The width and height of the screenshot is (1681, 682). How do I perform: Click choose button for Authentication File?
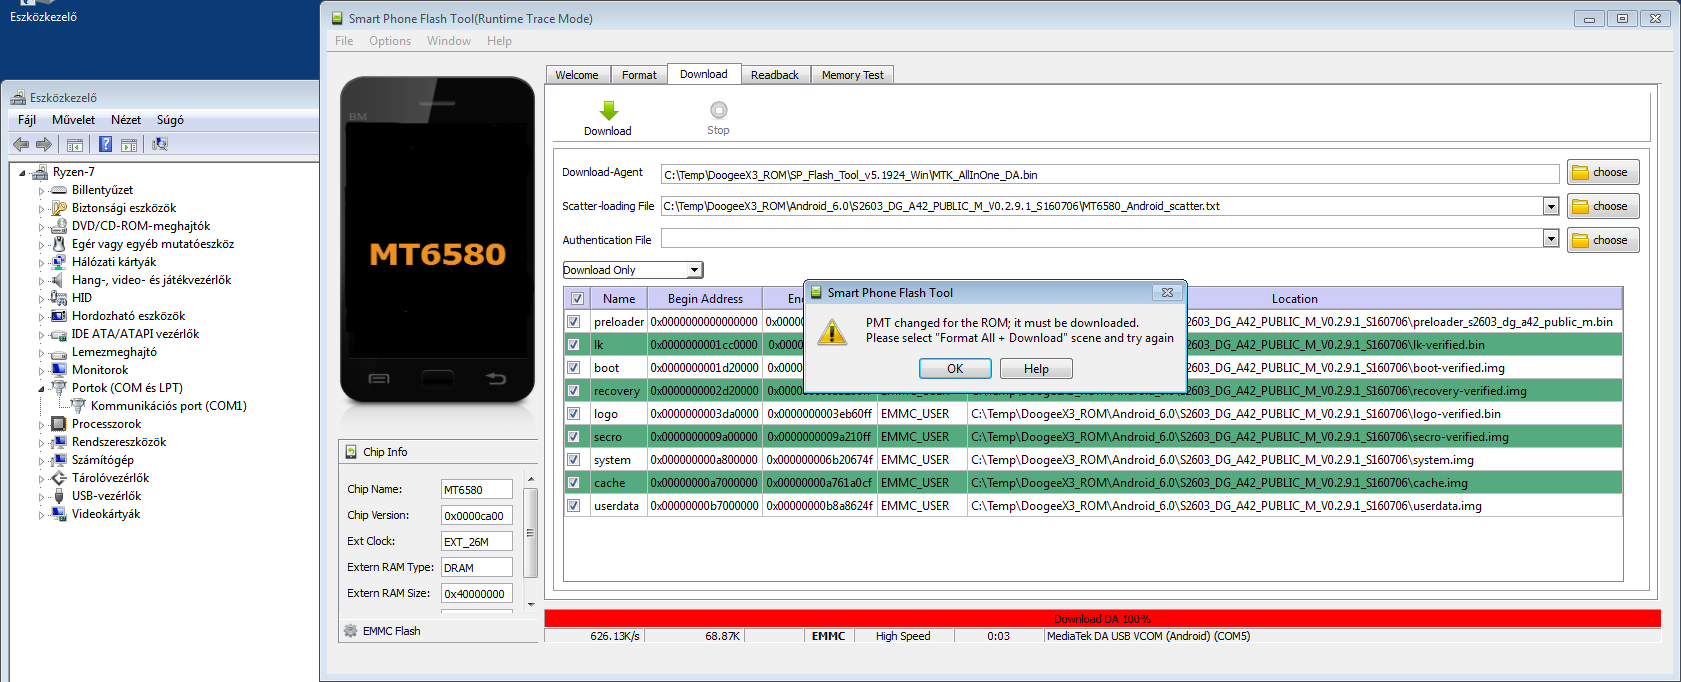[x=1603, y=240]
